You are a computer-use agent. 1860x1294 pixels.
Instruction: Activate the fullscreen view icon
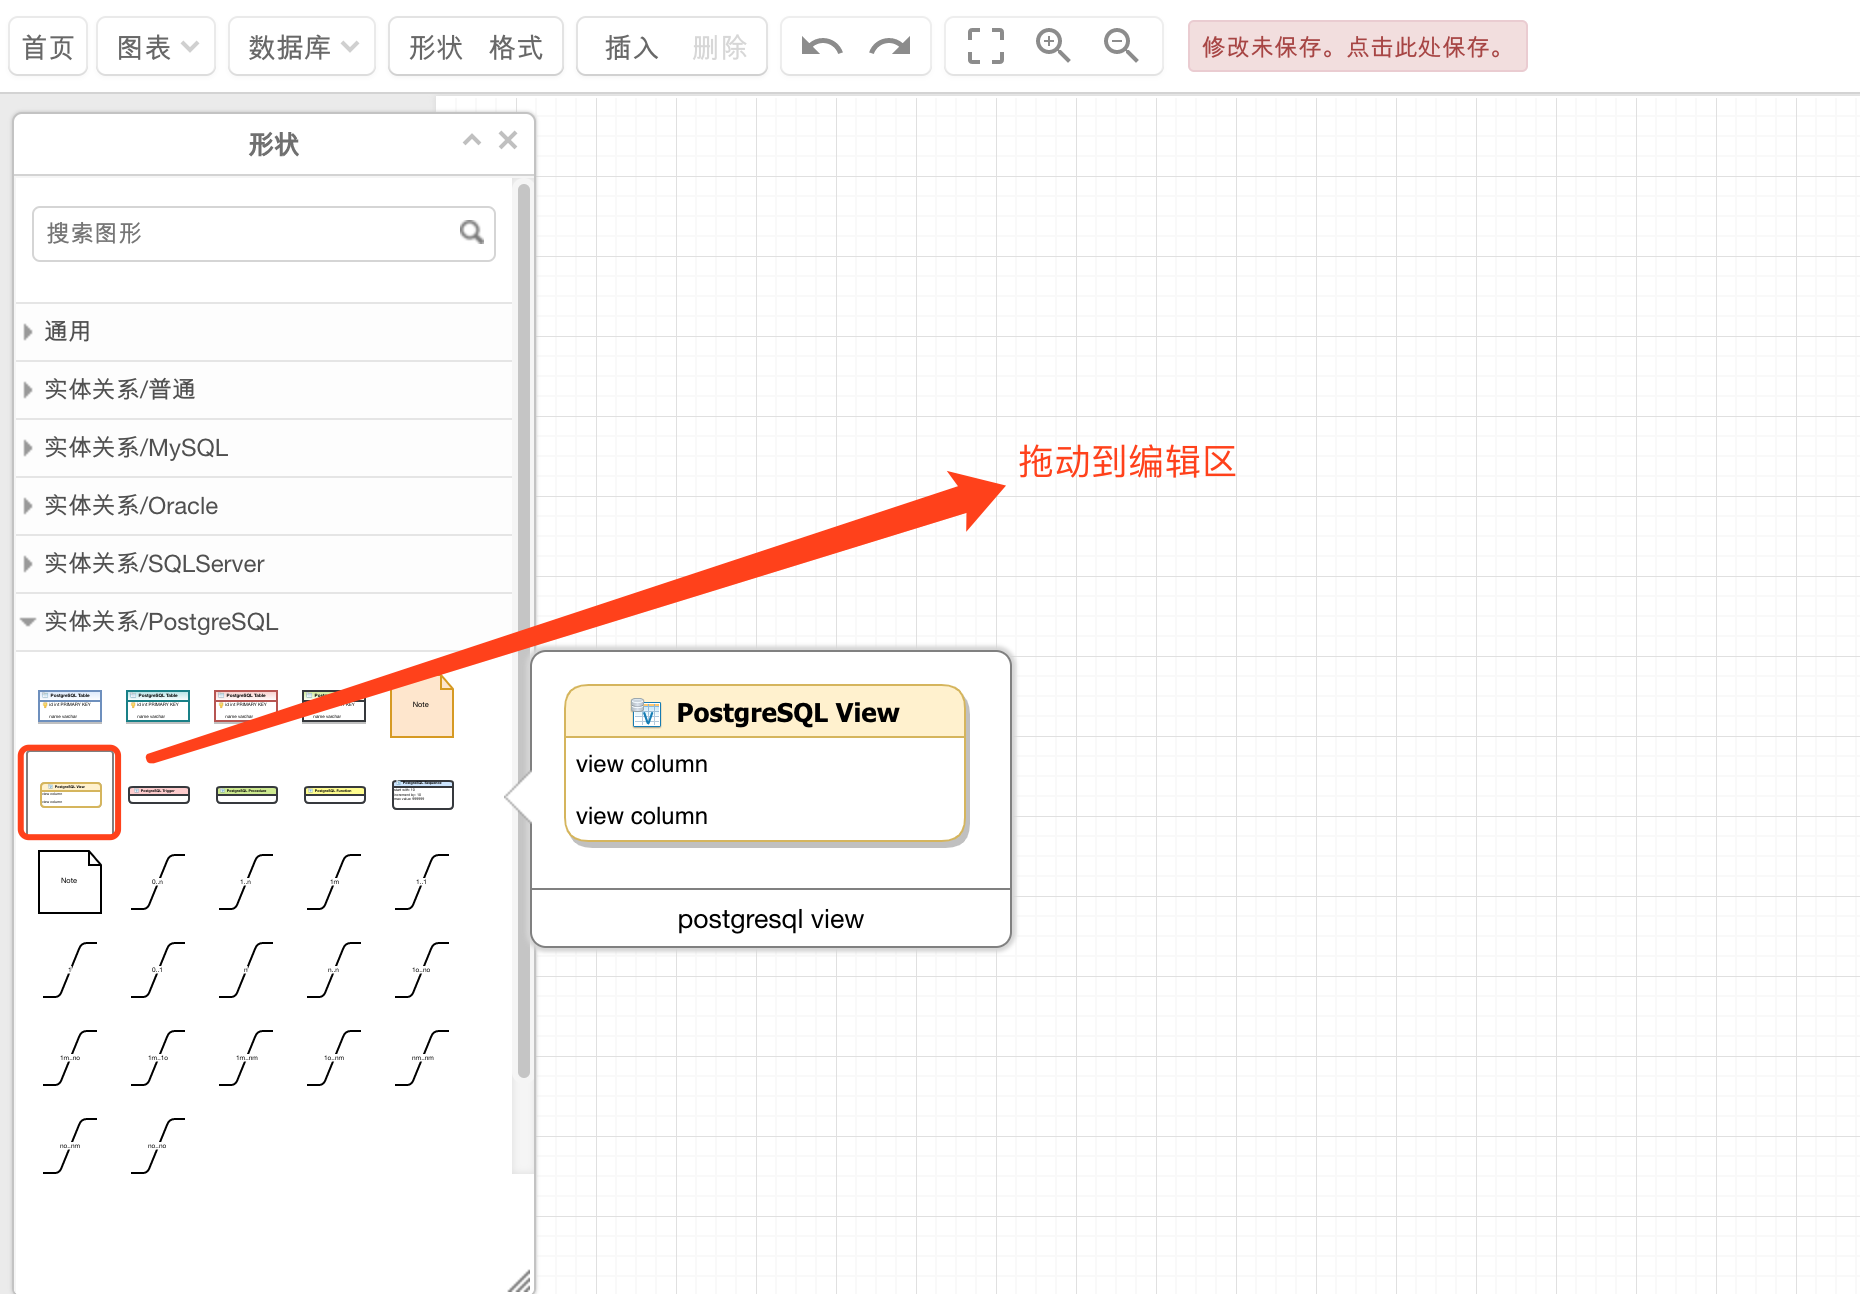[x=984, y=45]
